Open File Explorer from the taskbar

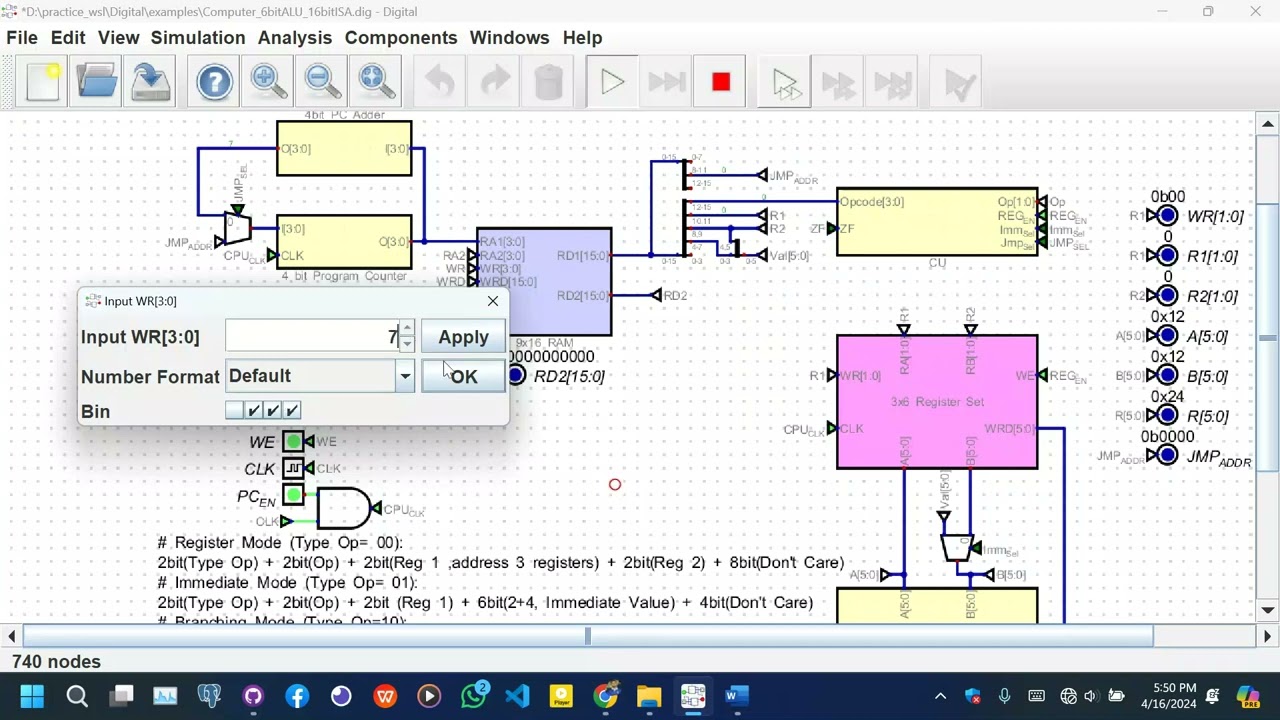[649, 696]
